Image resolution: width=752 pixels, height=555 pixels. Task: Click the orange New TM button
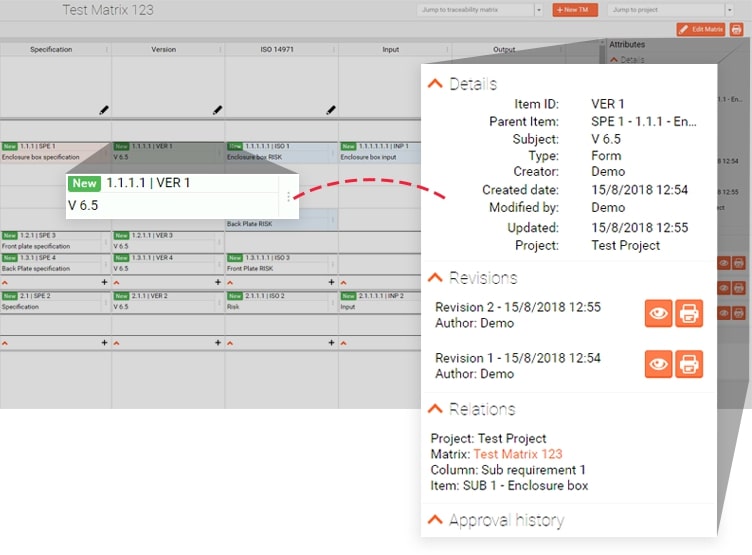click(x=575, y=10)
